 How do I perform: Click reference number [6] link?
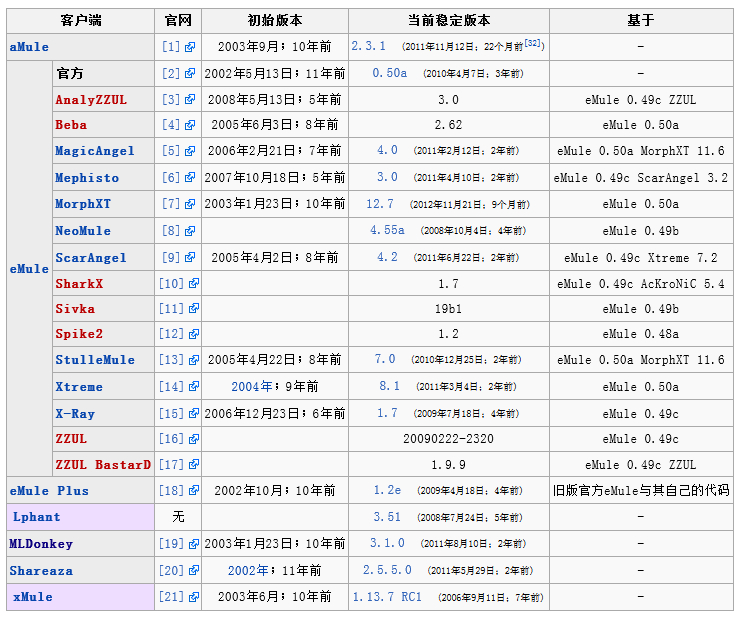(171, 178)
